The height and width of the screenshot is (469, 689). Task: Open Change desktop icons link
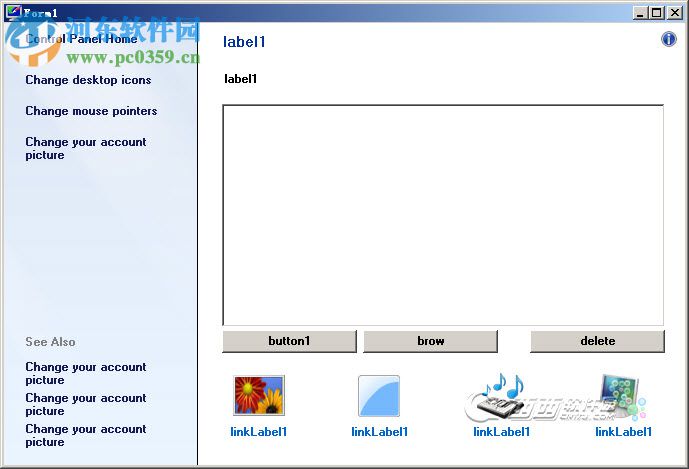click(x=88, y=80)
